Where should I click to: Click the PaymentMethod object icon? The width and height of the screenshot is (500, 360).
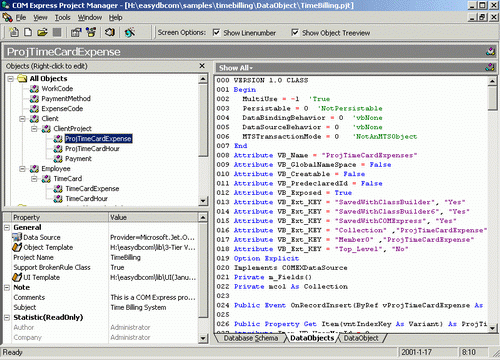pyautogui.click(x=34, y=99)
